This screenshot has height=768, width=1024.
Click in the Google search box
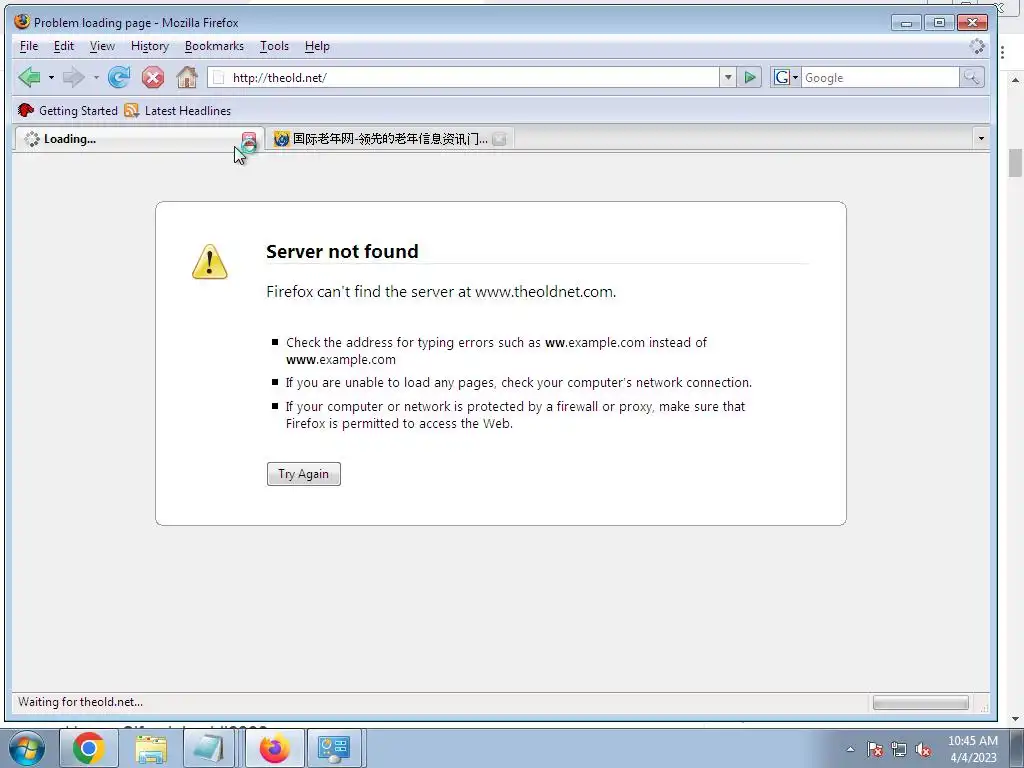coord(880,78)
